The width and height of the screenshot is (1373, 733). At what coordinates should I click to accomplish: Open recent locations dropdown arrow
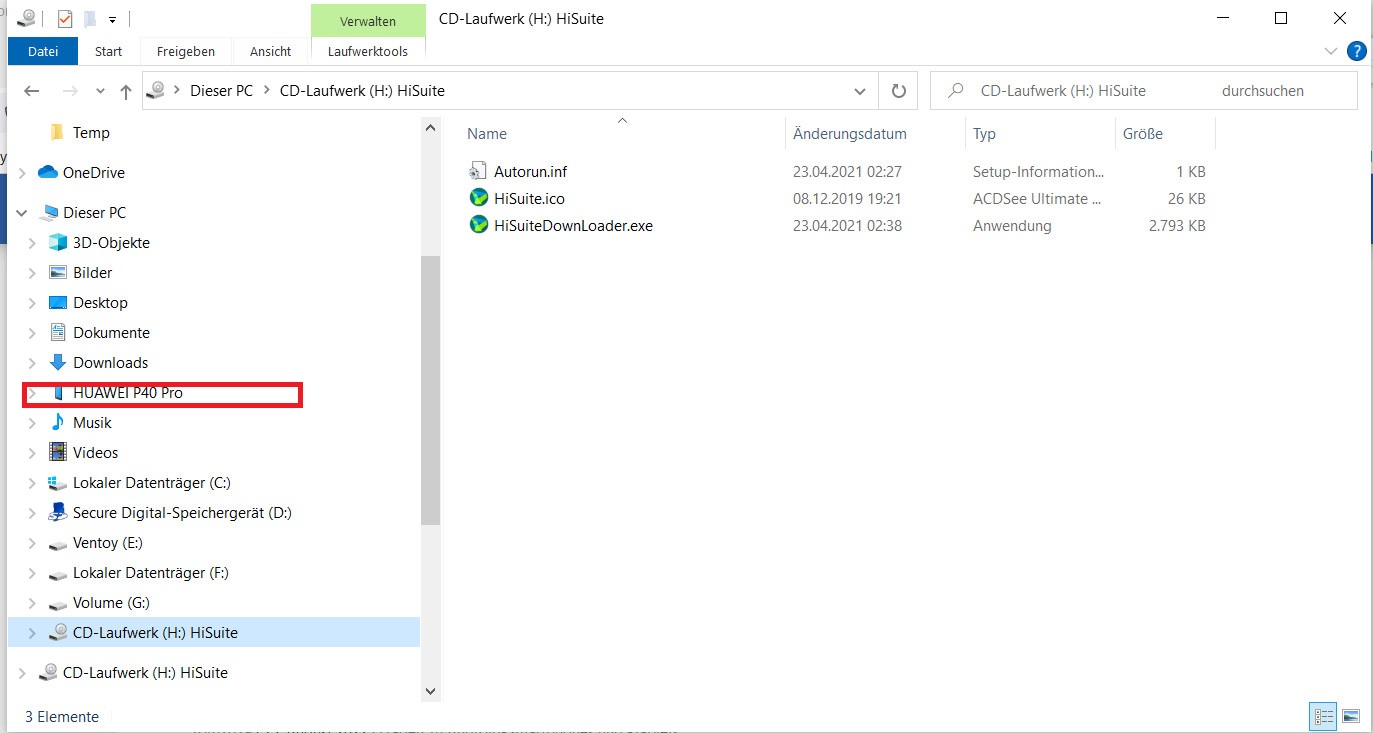tap(100, 91)
